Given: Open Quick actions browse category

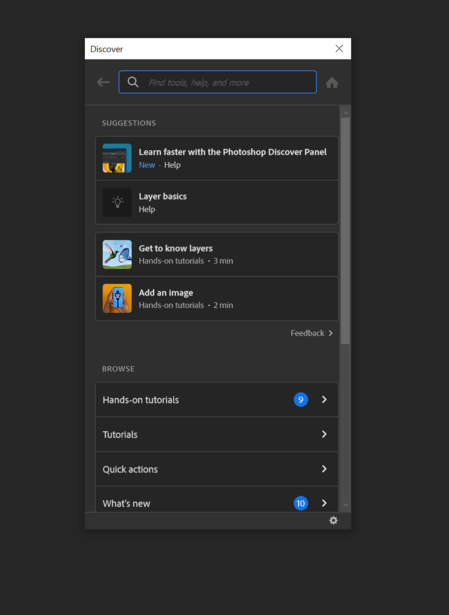Looking at the screenshot, I should click(x=217, y=469).
